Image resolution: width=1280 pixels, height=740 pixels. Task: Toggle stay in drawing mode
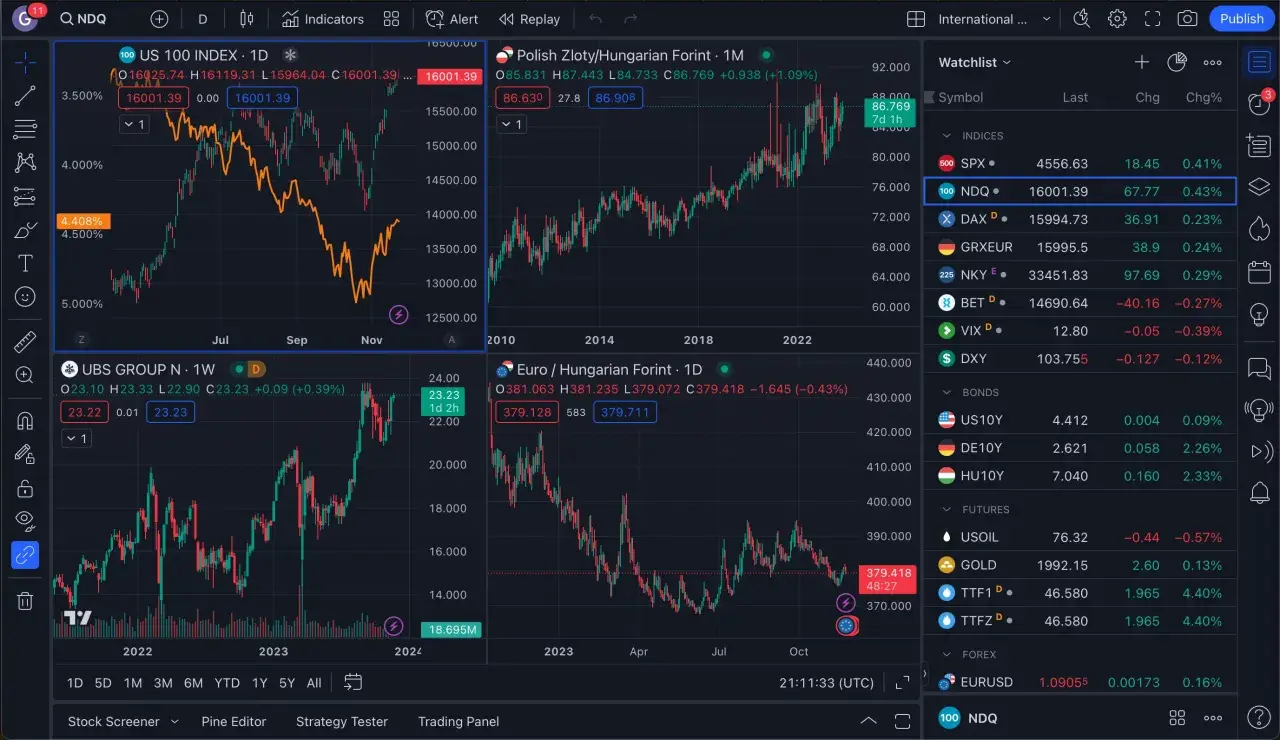point(25,454)
